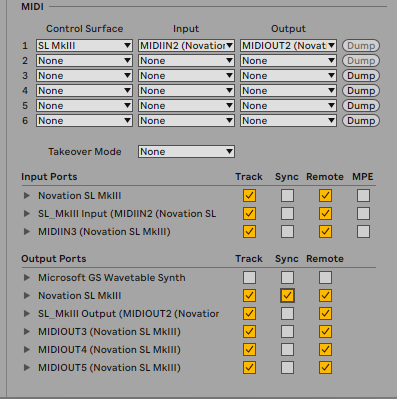Disable Remote for Novation SL MkIII input
This screenshot has width=397, height=399.
point(325,196)
